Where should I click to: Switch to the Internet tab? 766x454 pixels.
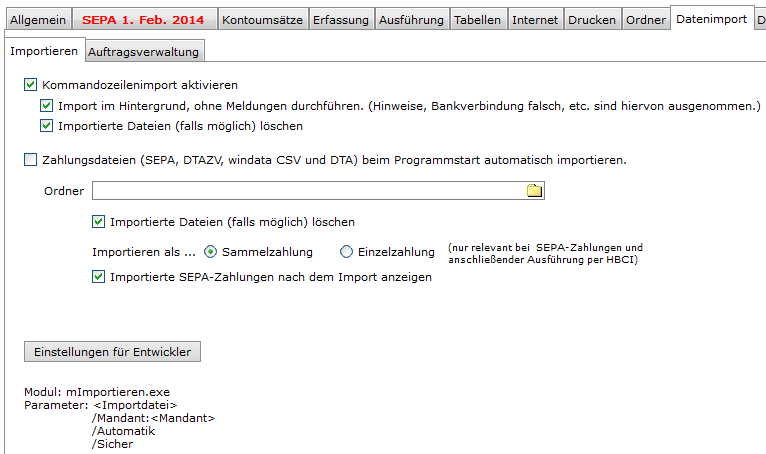click(x=535, y=20)
